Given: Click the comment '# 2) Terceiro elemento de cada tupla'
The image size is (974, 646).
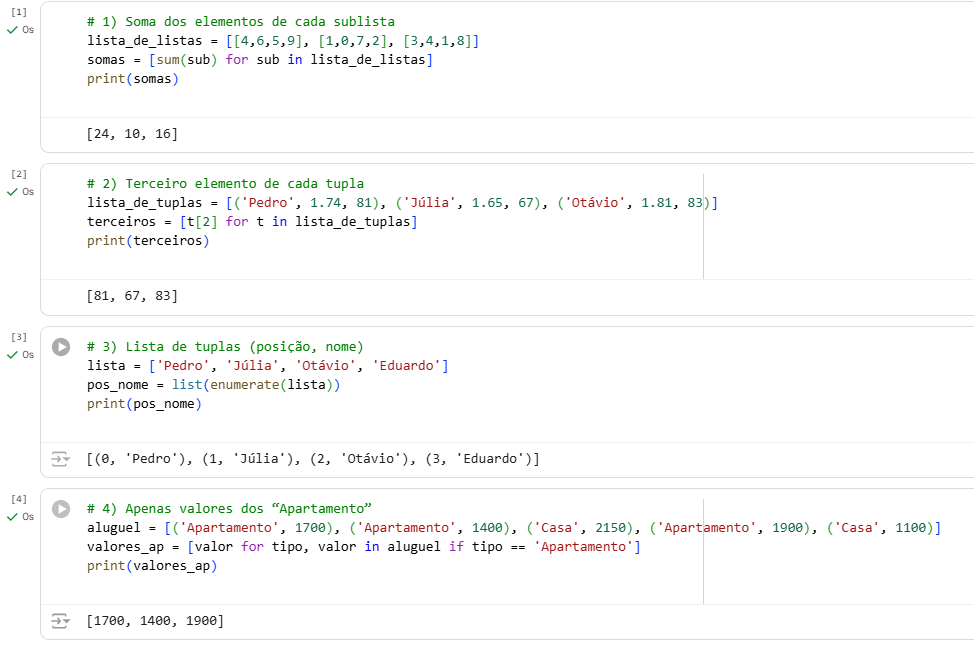Looking at the screenshot, I should [225, 184].
